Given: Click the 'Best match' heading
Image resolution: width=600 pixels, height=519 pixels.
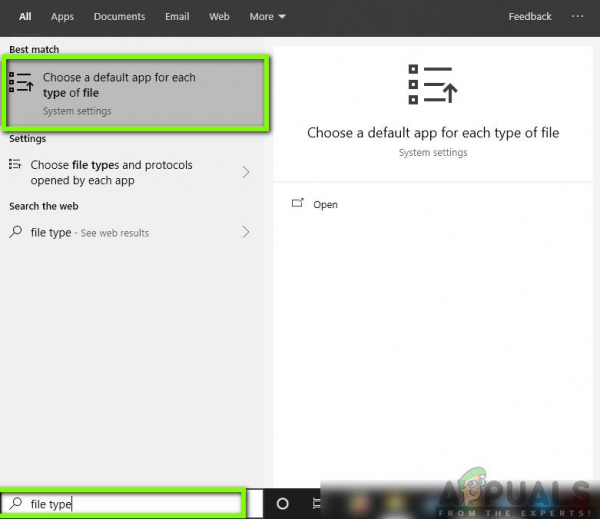Looking at the screenshot, I should click(x=34, y=50).
